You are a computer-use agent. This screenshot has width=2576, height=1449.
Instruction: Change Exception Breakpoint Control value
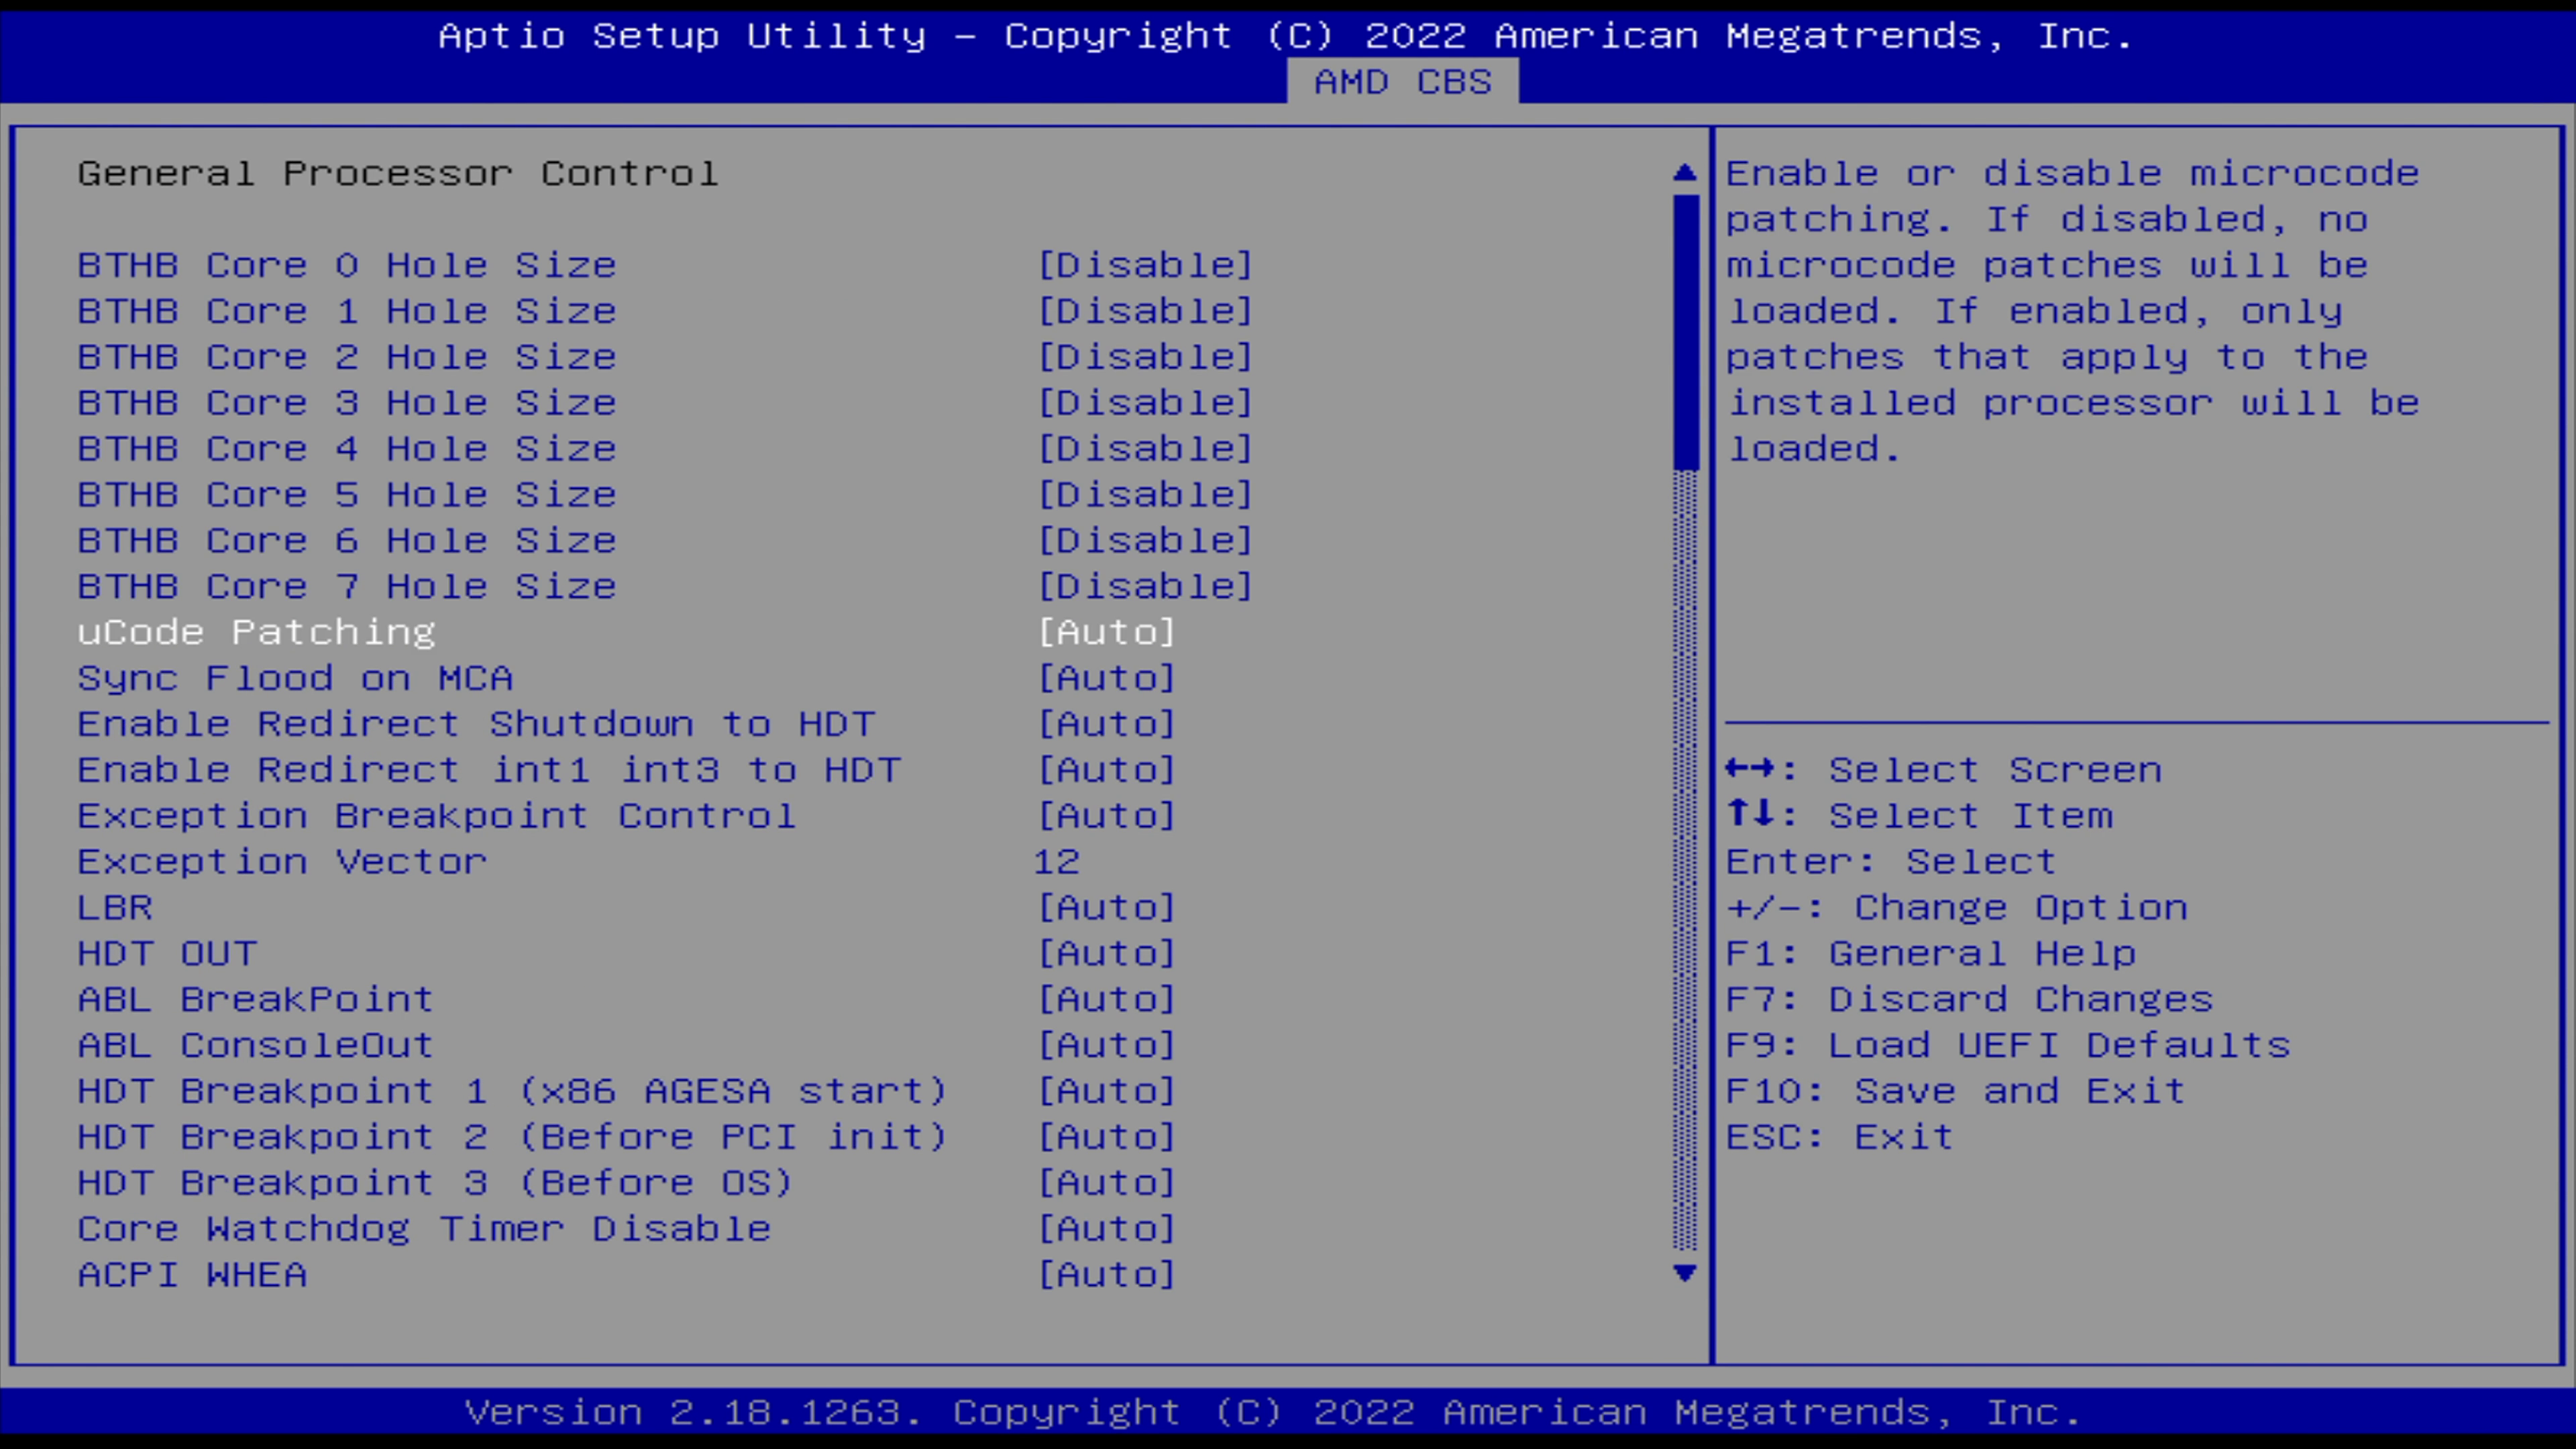[x=1106, y=816]
